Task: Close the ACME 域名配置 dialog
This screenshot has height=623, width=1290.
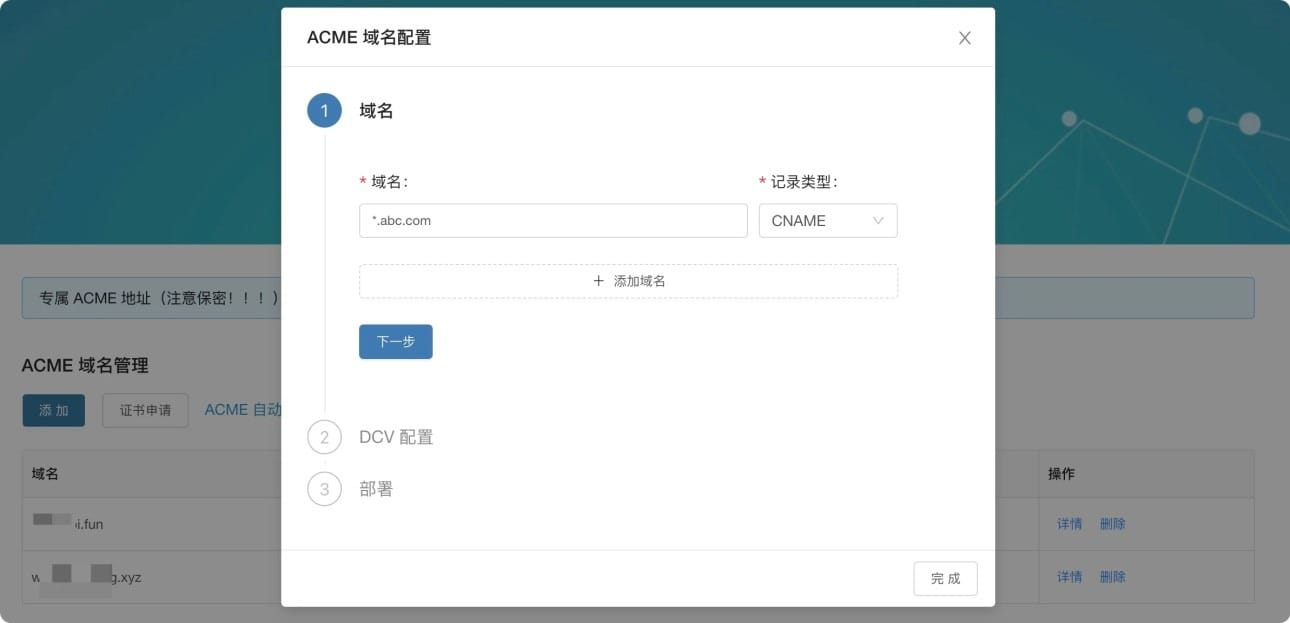Action: point(964,38)
